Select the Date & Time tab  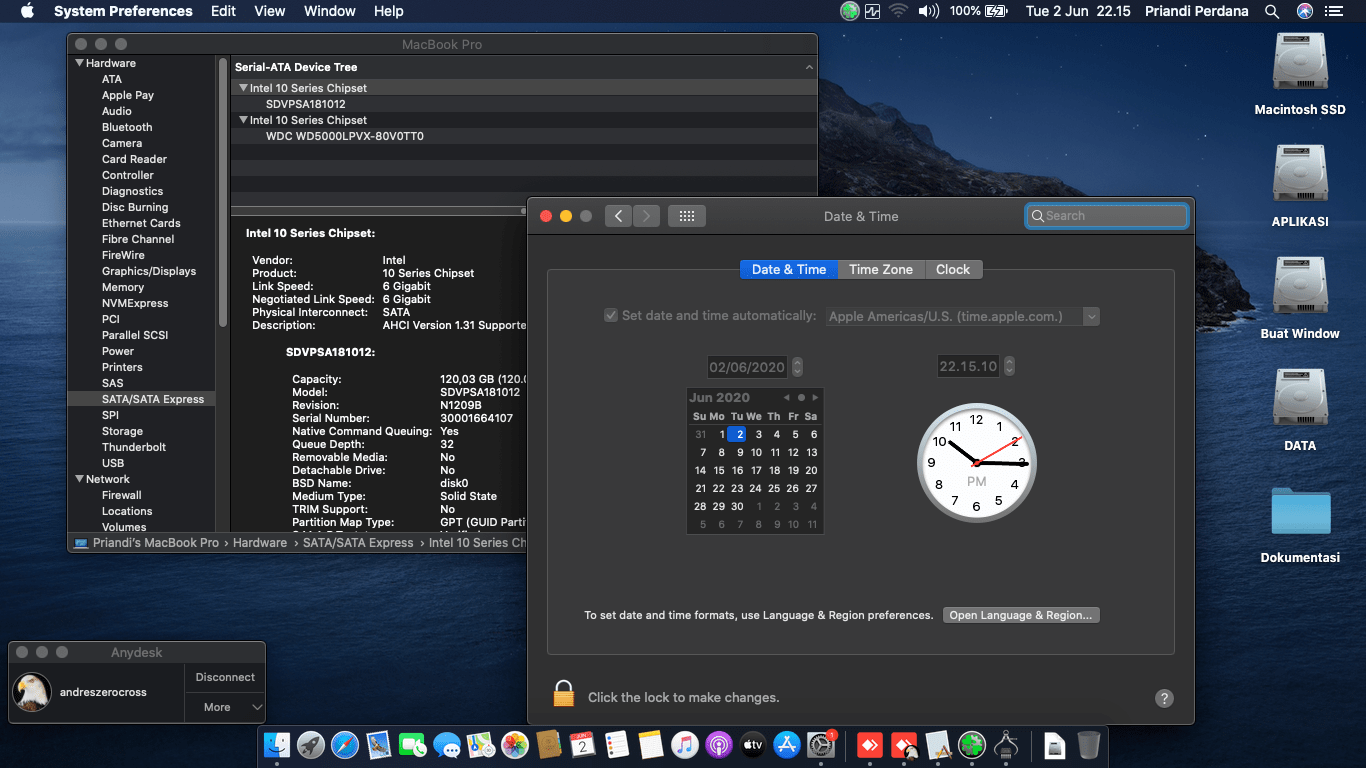tap(789, 269)
